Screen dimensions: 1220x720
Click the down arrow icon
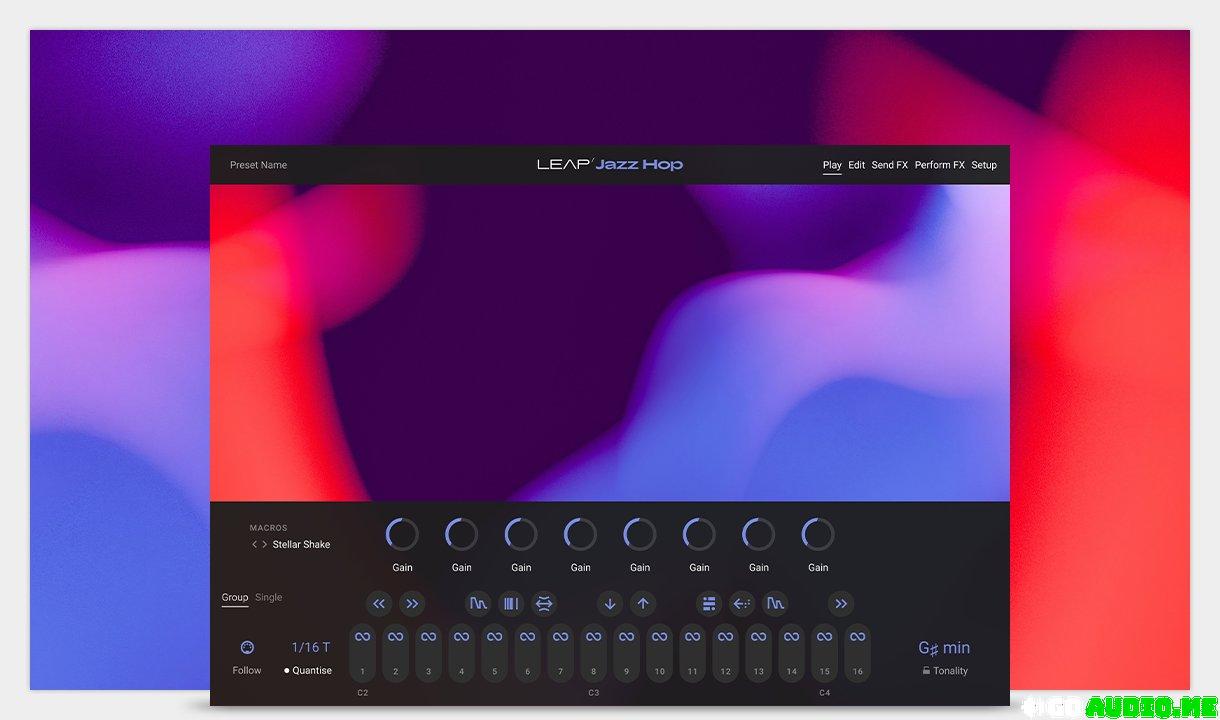pos(610,603)
